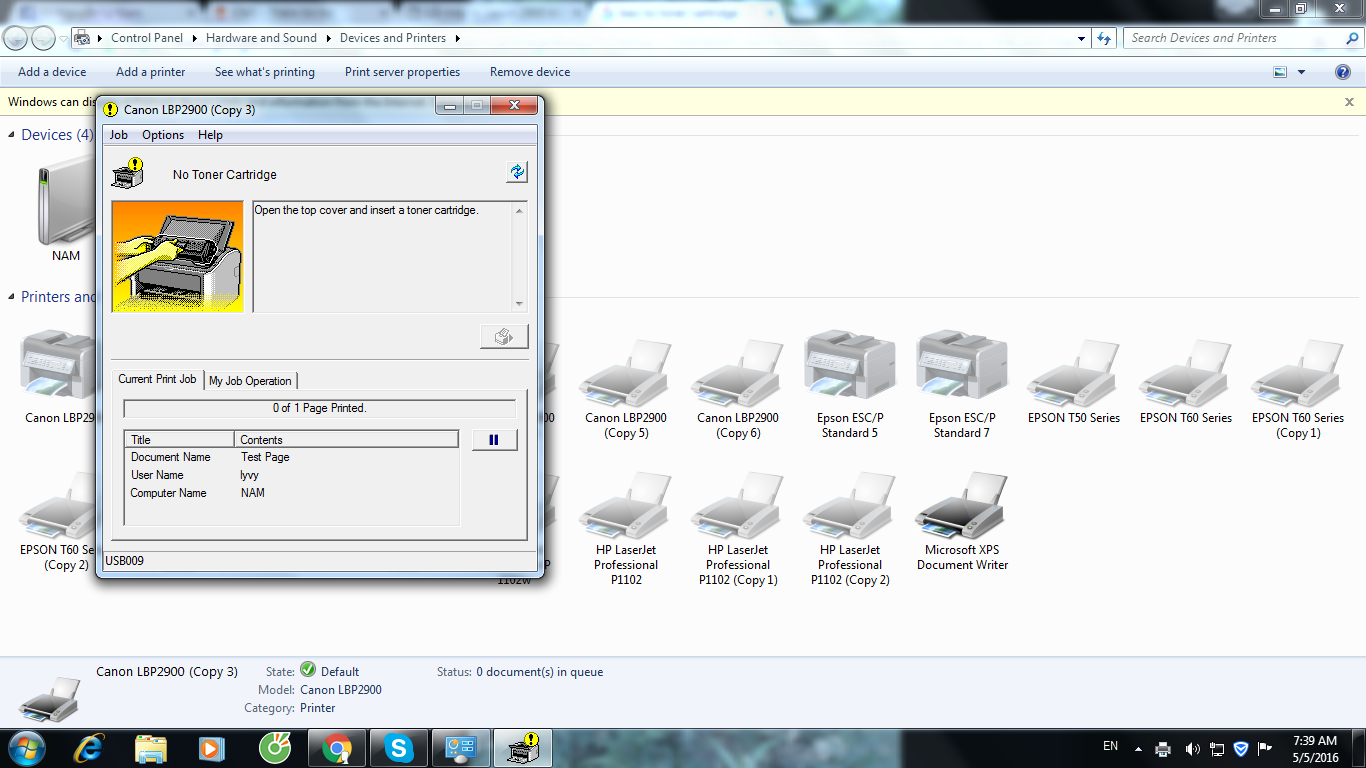
Task: Click the refresh status icon in Canon window
Action: point(516,172)
